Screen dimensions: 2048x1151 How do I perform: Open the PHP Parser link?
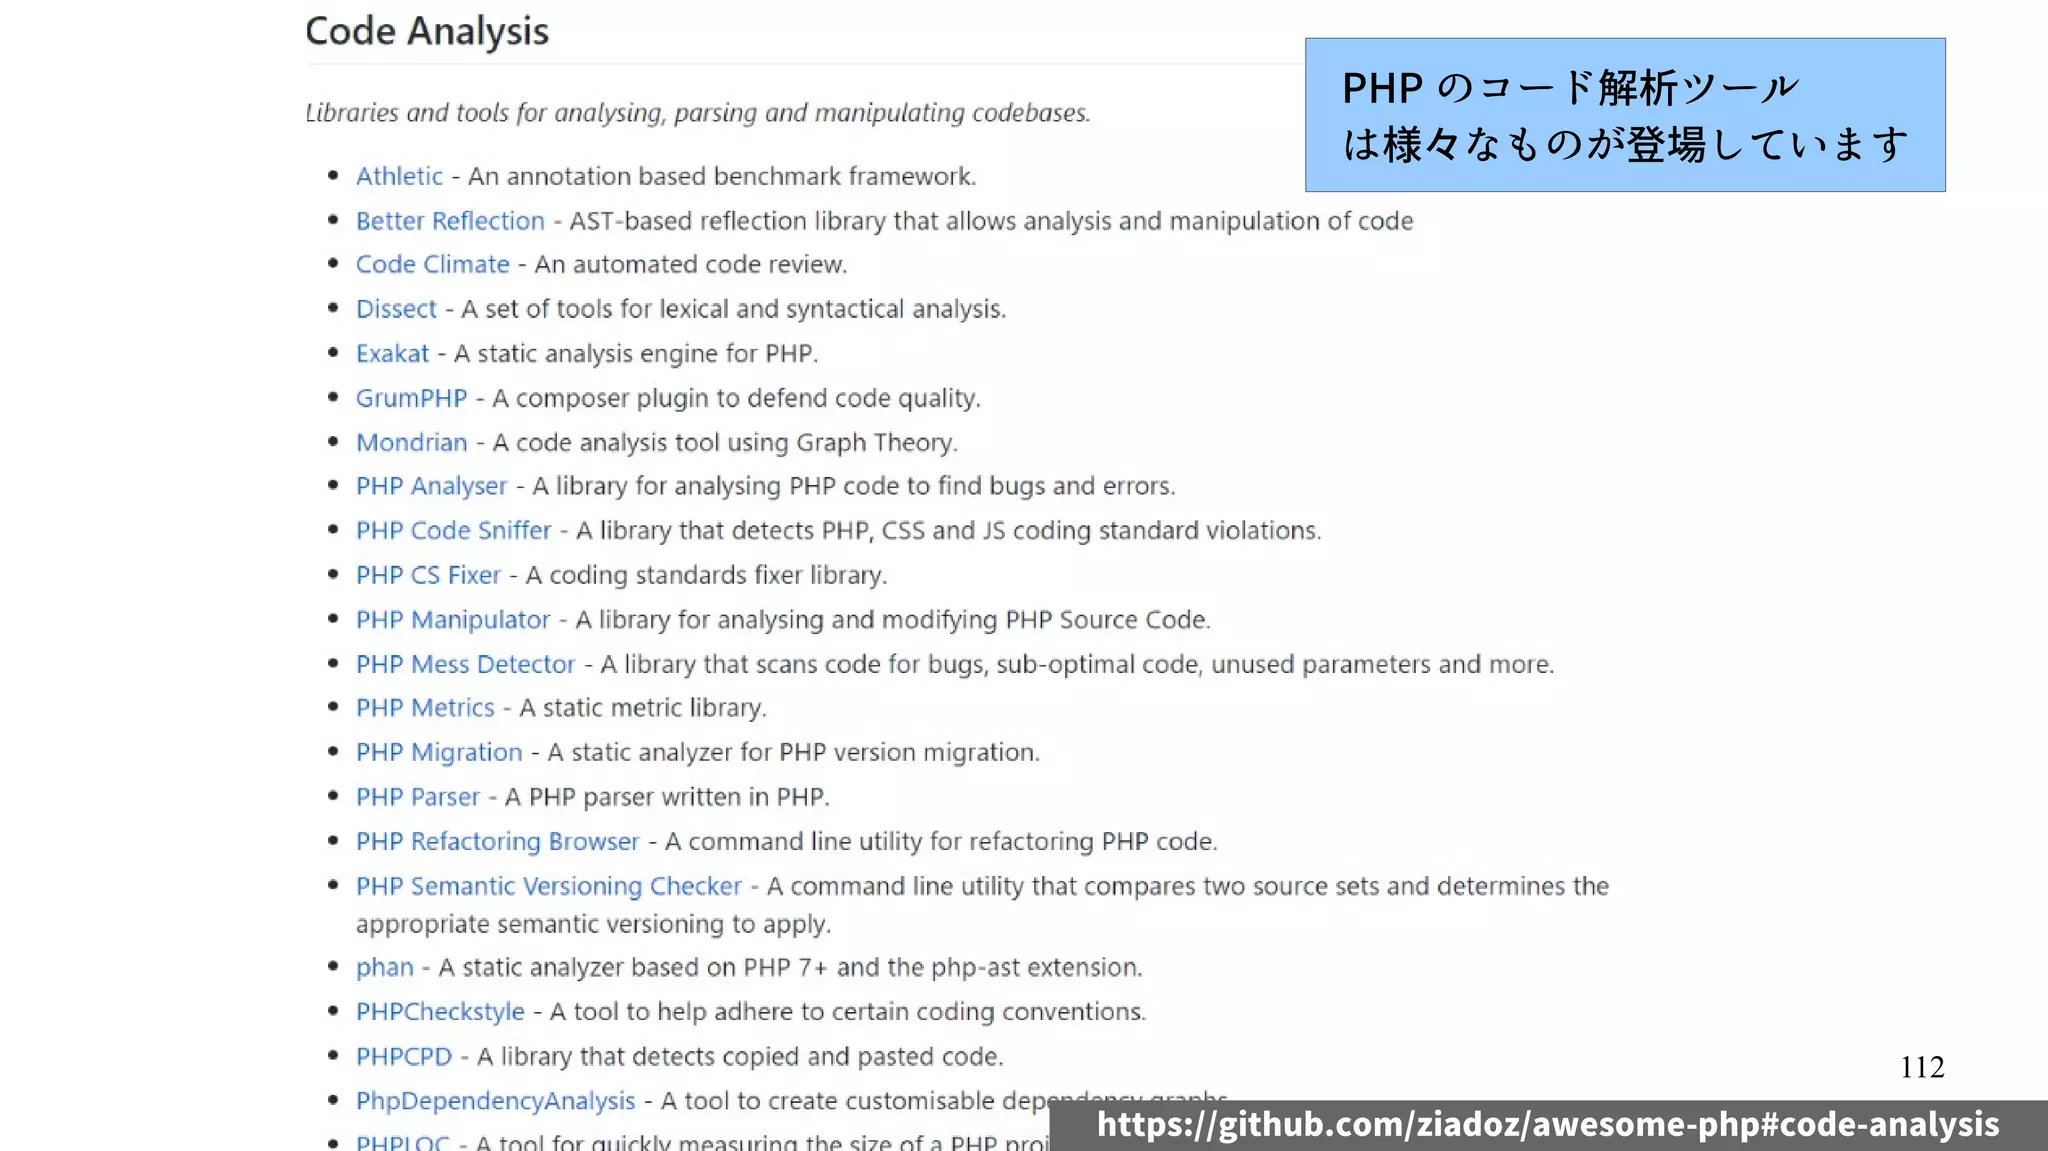[x=418, y=797]
